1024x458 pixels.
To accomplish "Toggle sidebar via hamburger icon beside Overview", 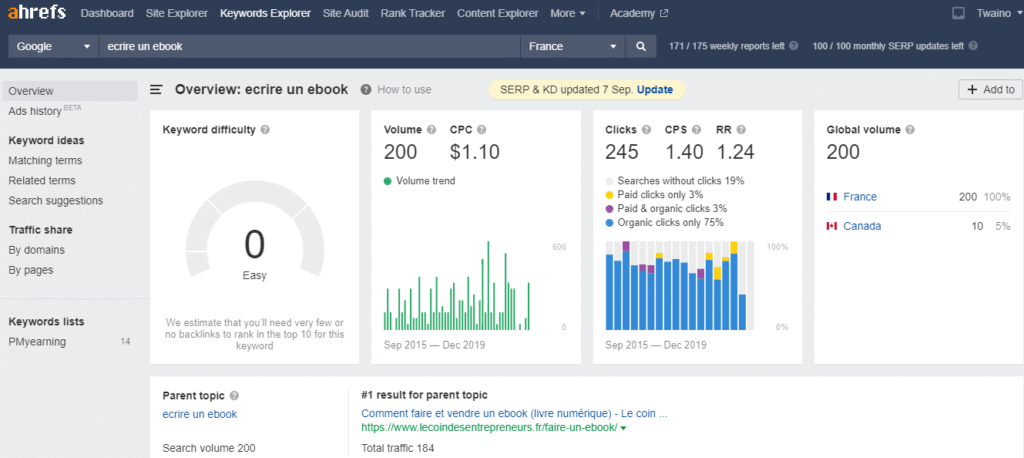I will (x=156, y=89).
